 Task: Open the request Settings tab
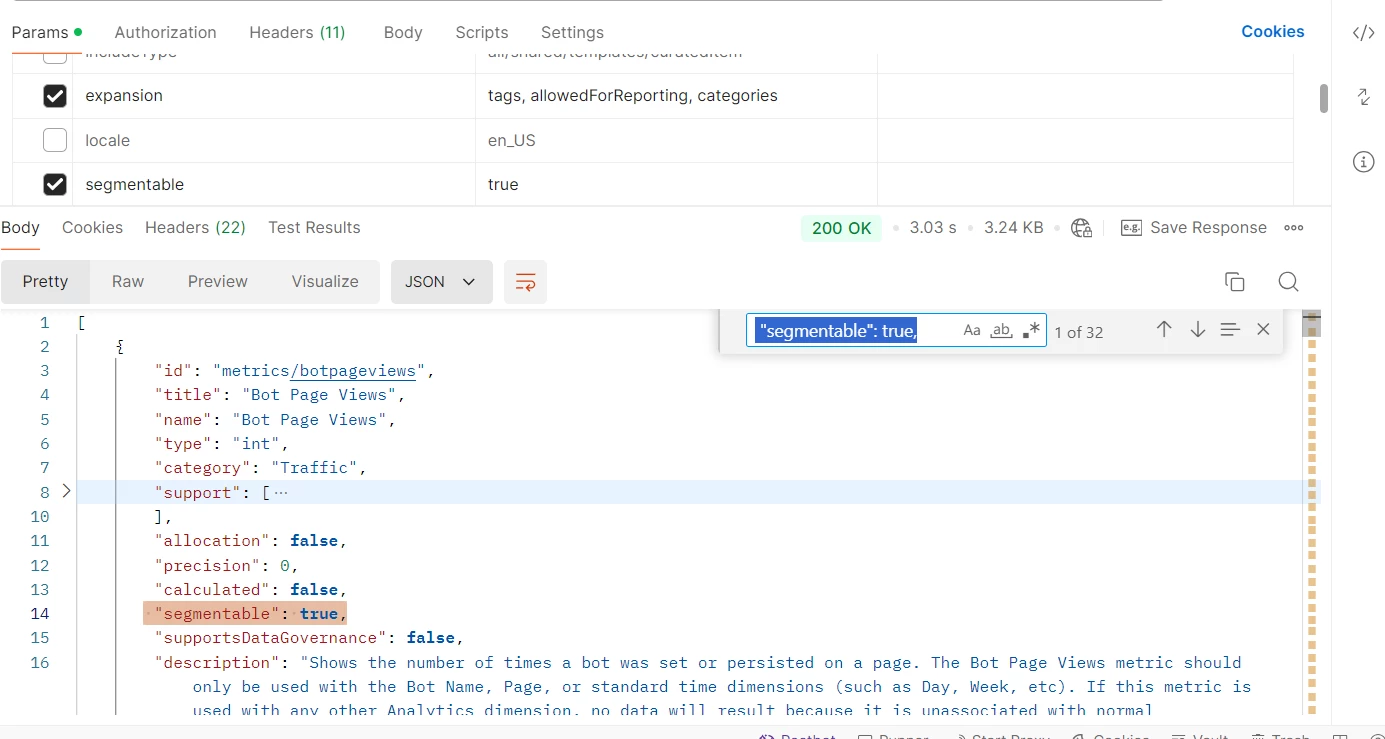[x=572, y=32]
